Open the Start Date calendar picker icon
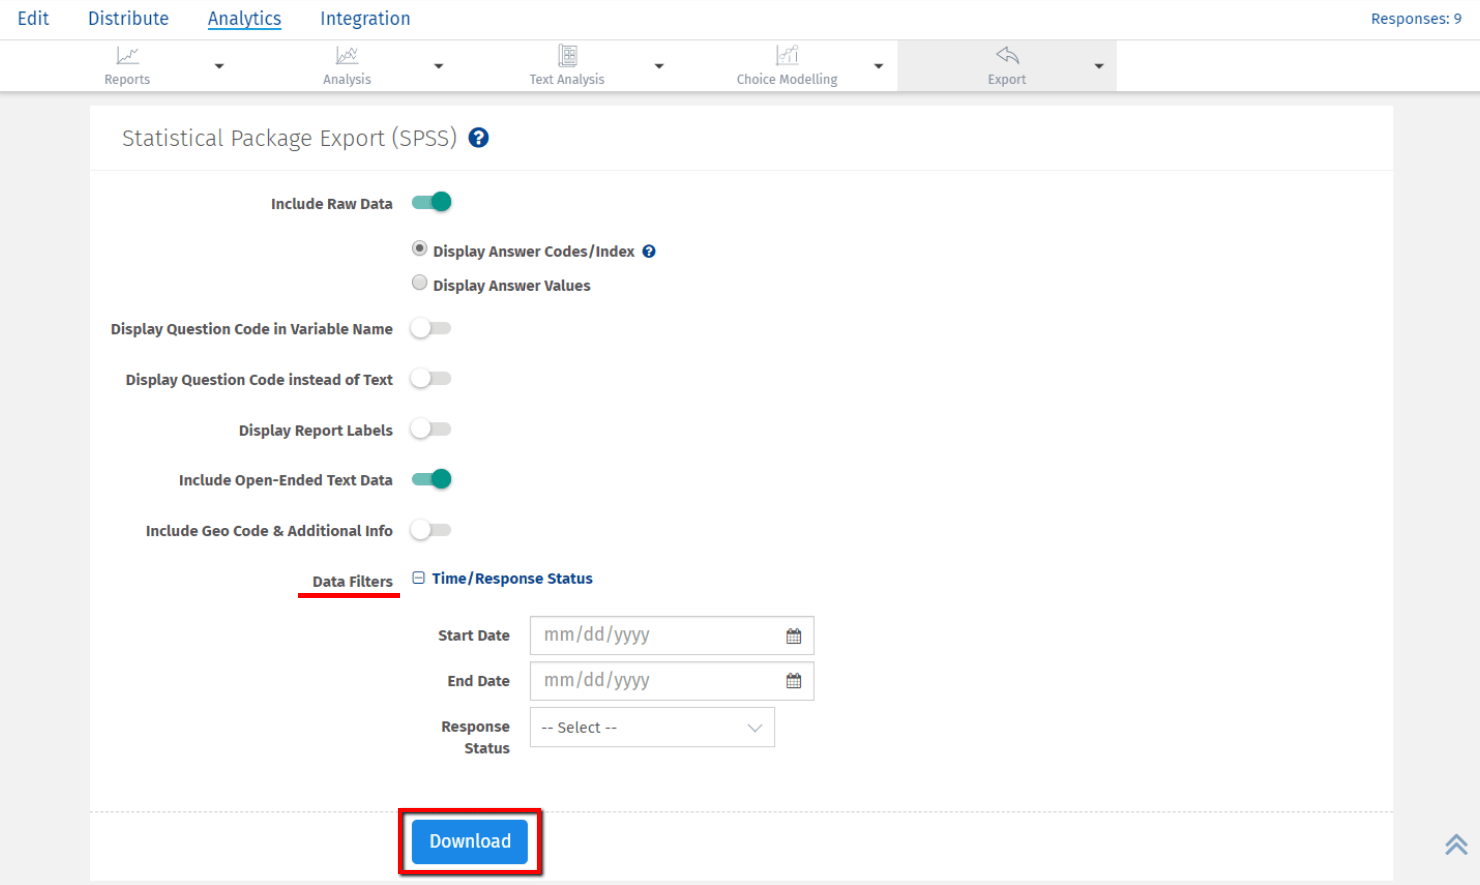 click(x=794, y=636)
